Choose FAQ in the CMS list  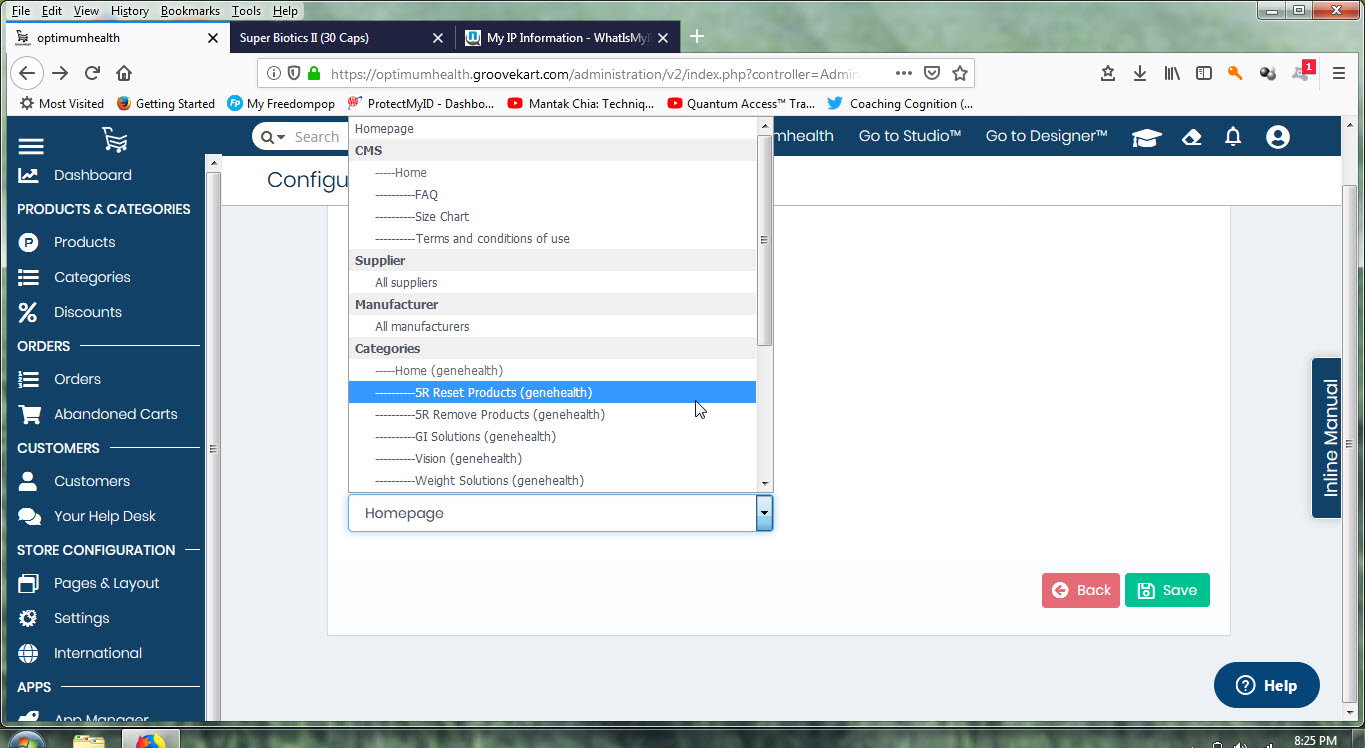552,194
